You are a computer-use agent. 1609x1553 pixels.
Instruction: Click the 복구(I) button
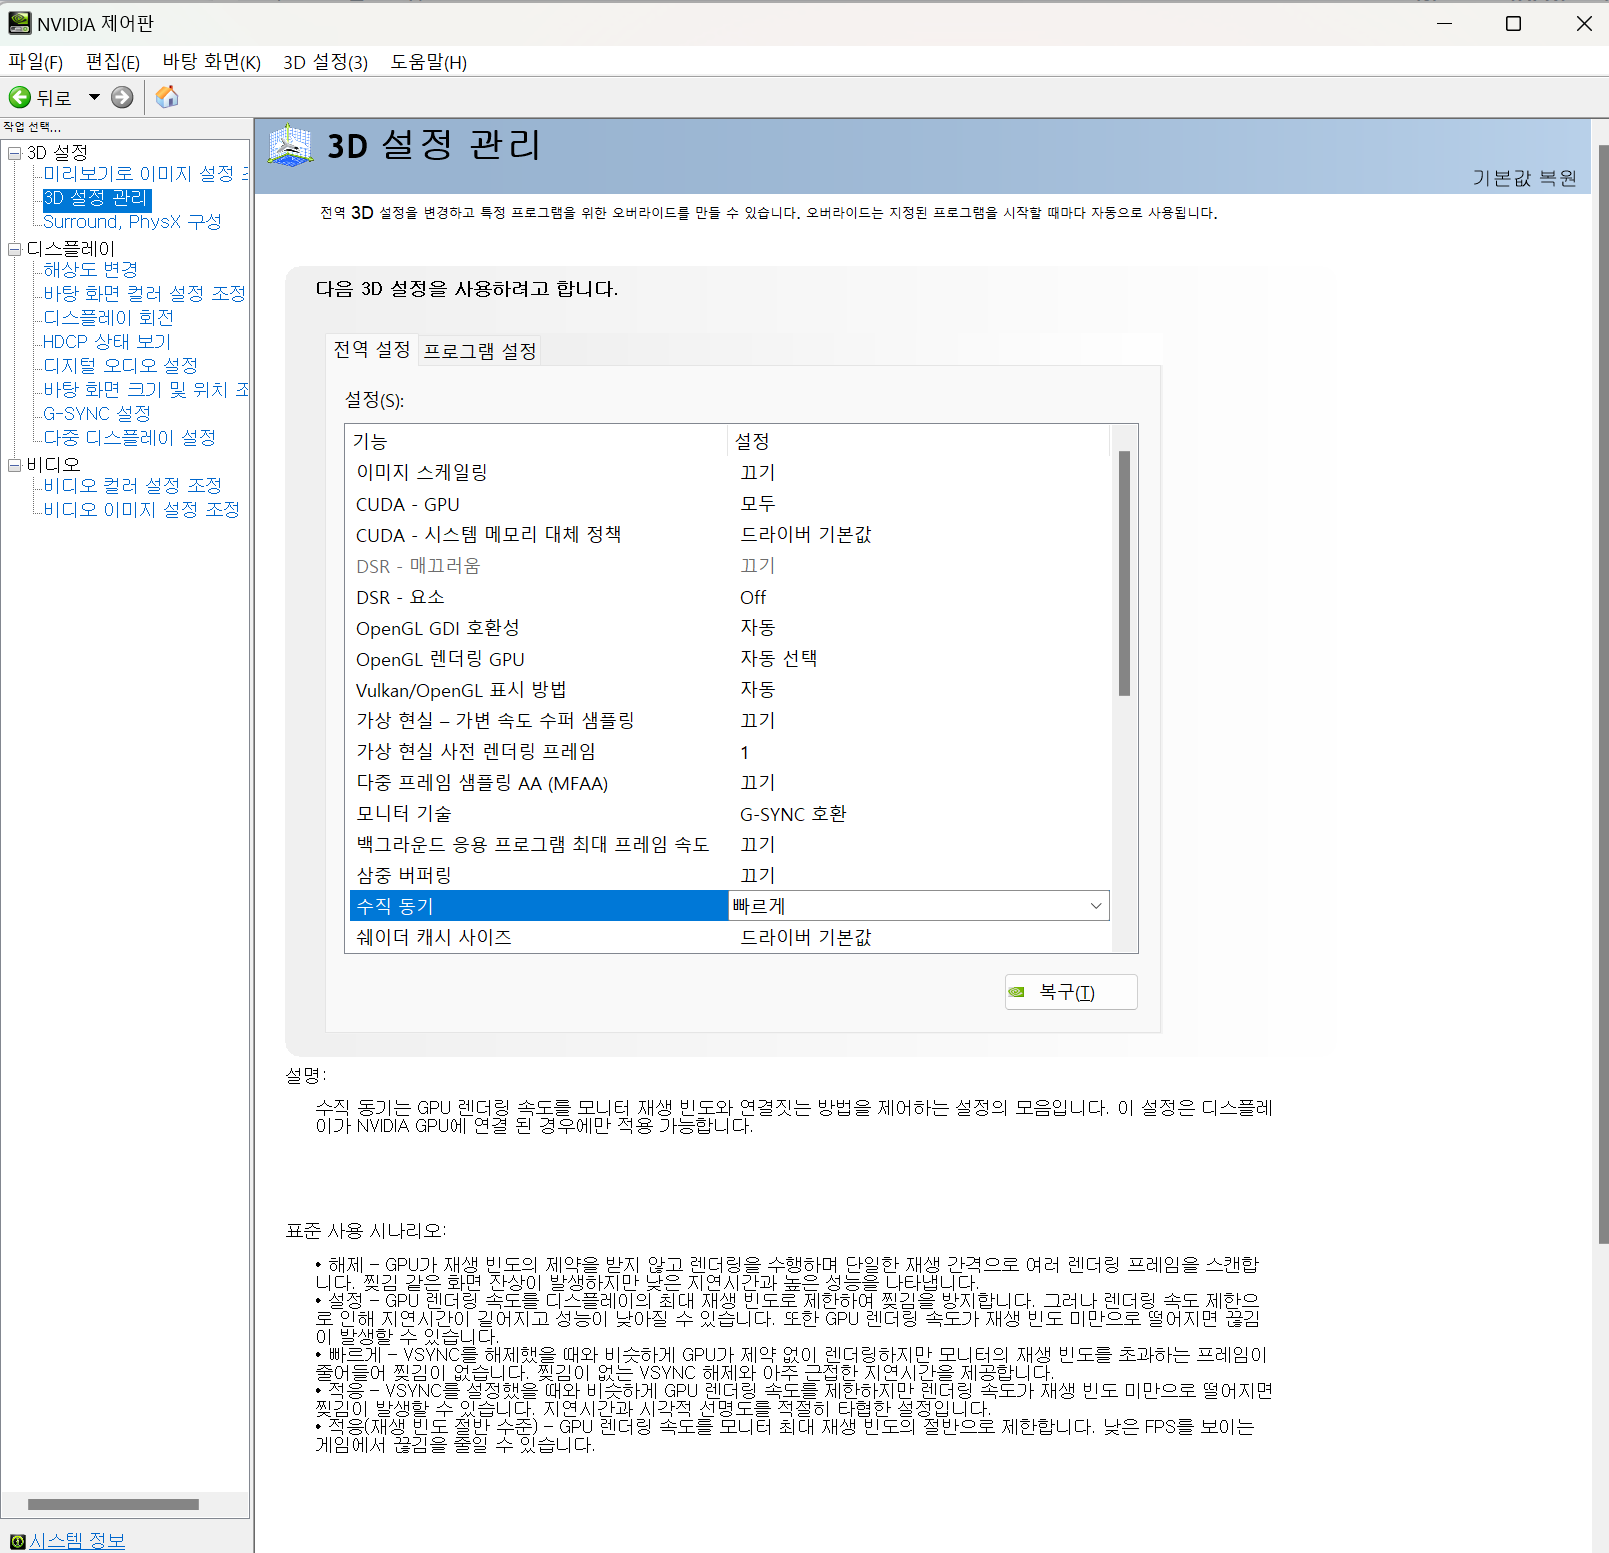pyautogui.click(x=1071, y=992)
